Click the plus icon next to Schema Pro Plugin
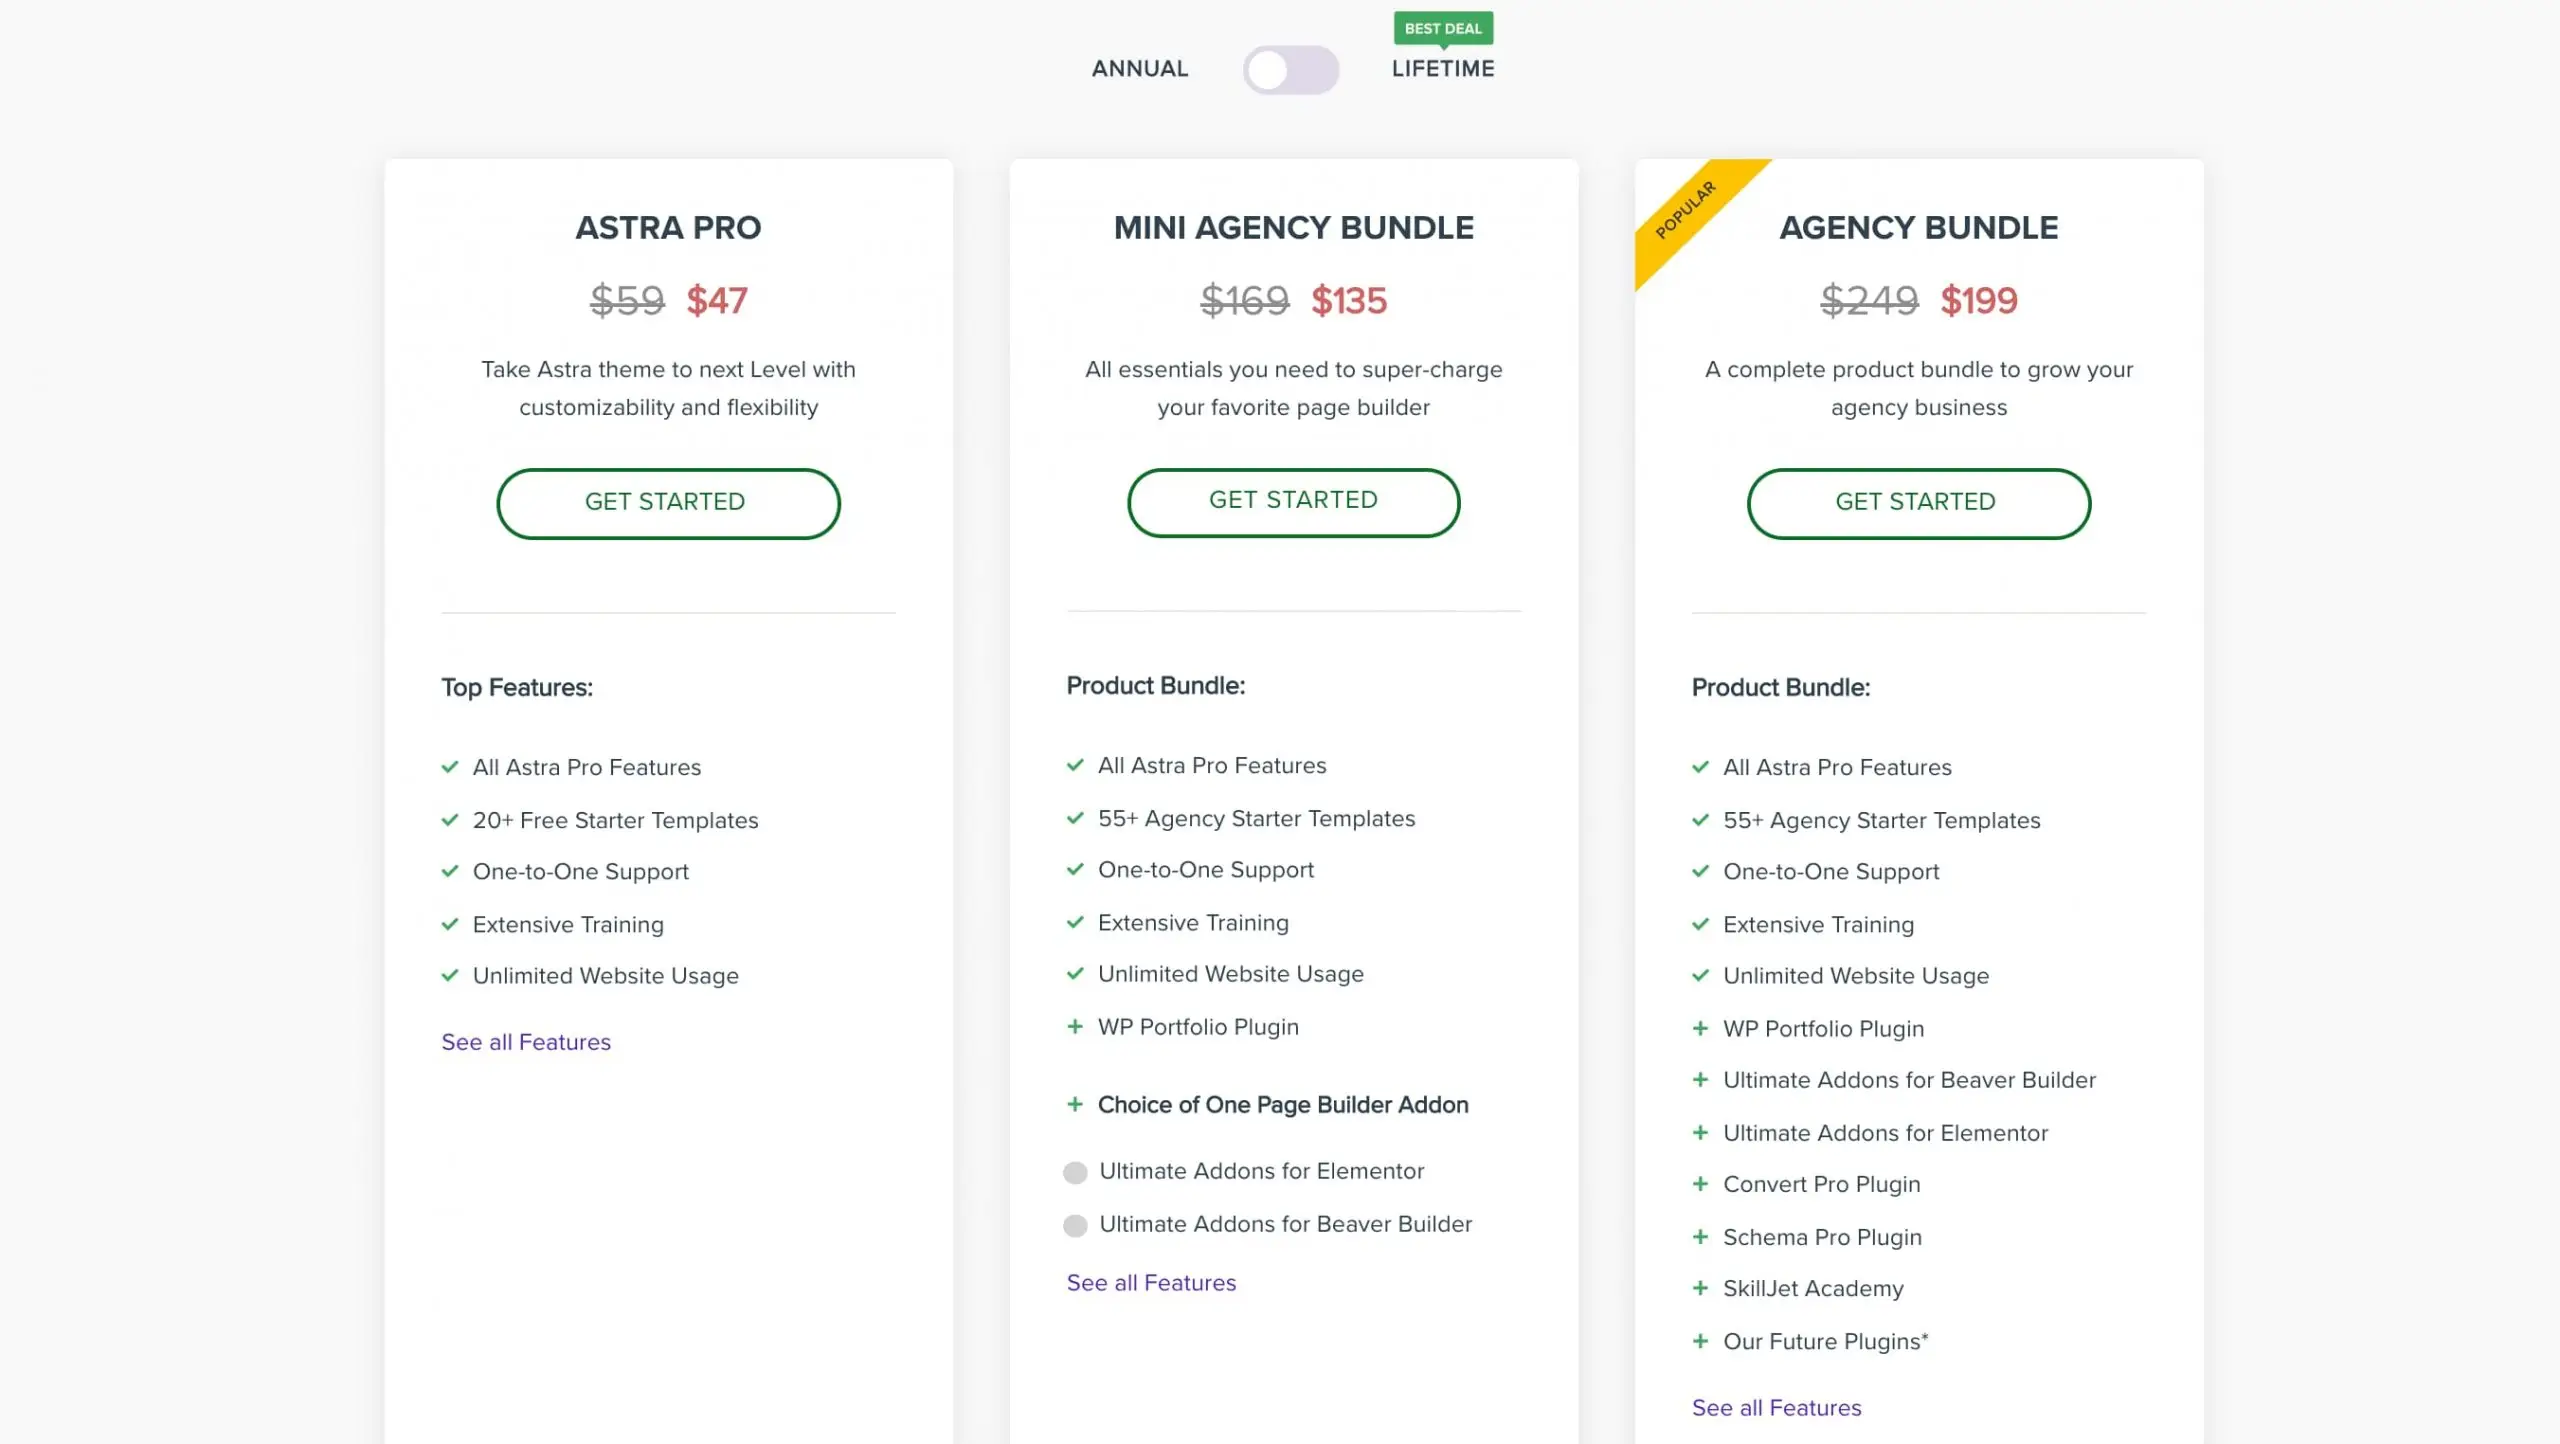The image size is (2560, 1444). pos(1700,1236)
